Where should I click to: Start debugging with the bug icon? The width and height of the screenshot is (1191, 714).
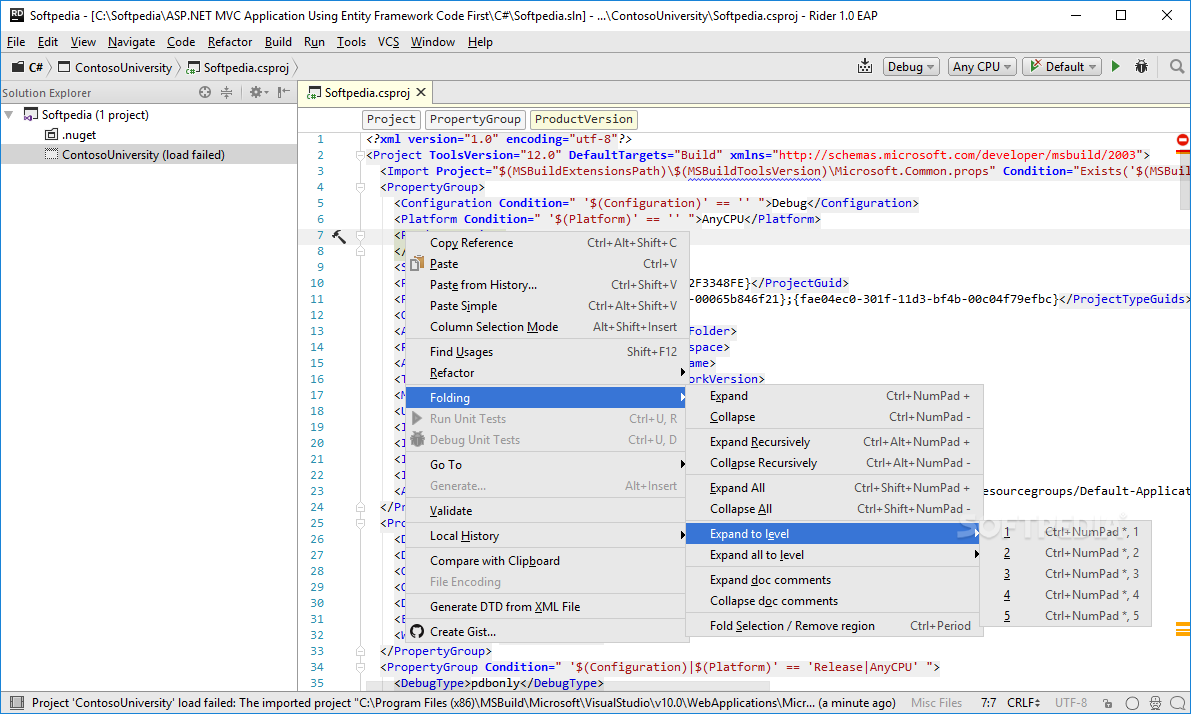1141,67
